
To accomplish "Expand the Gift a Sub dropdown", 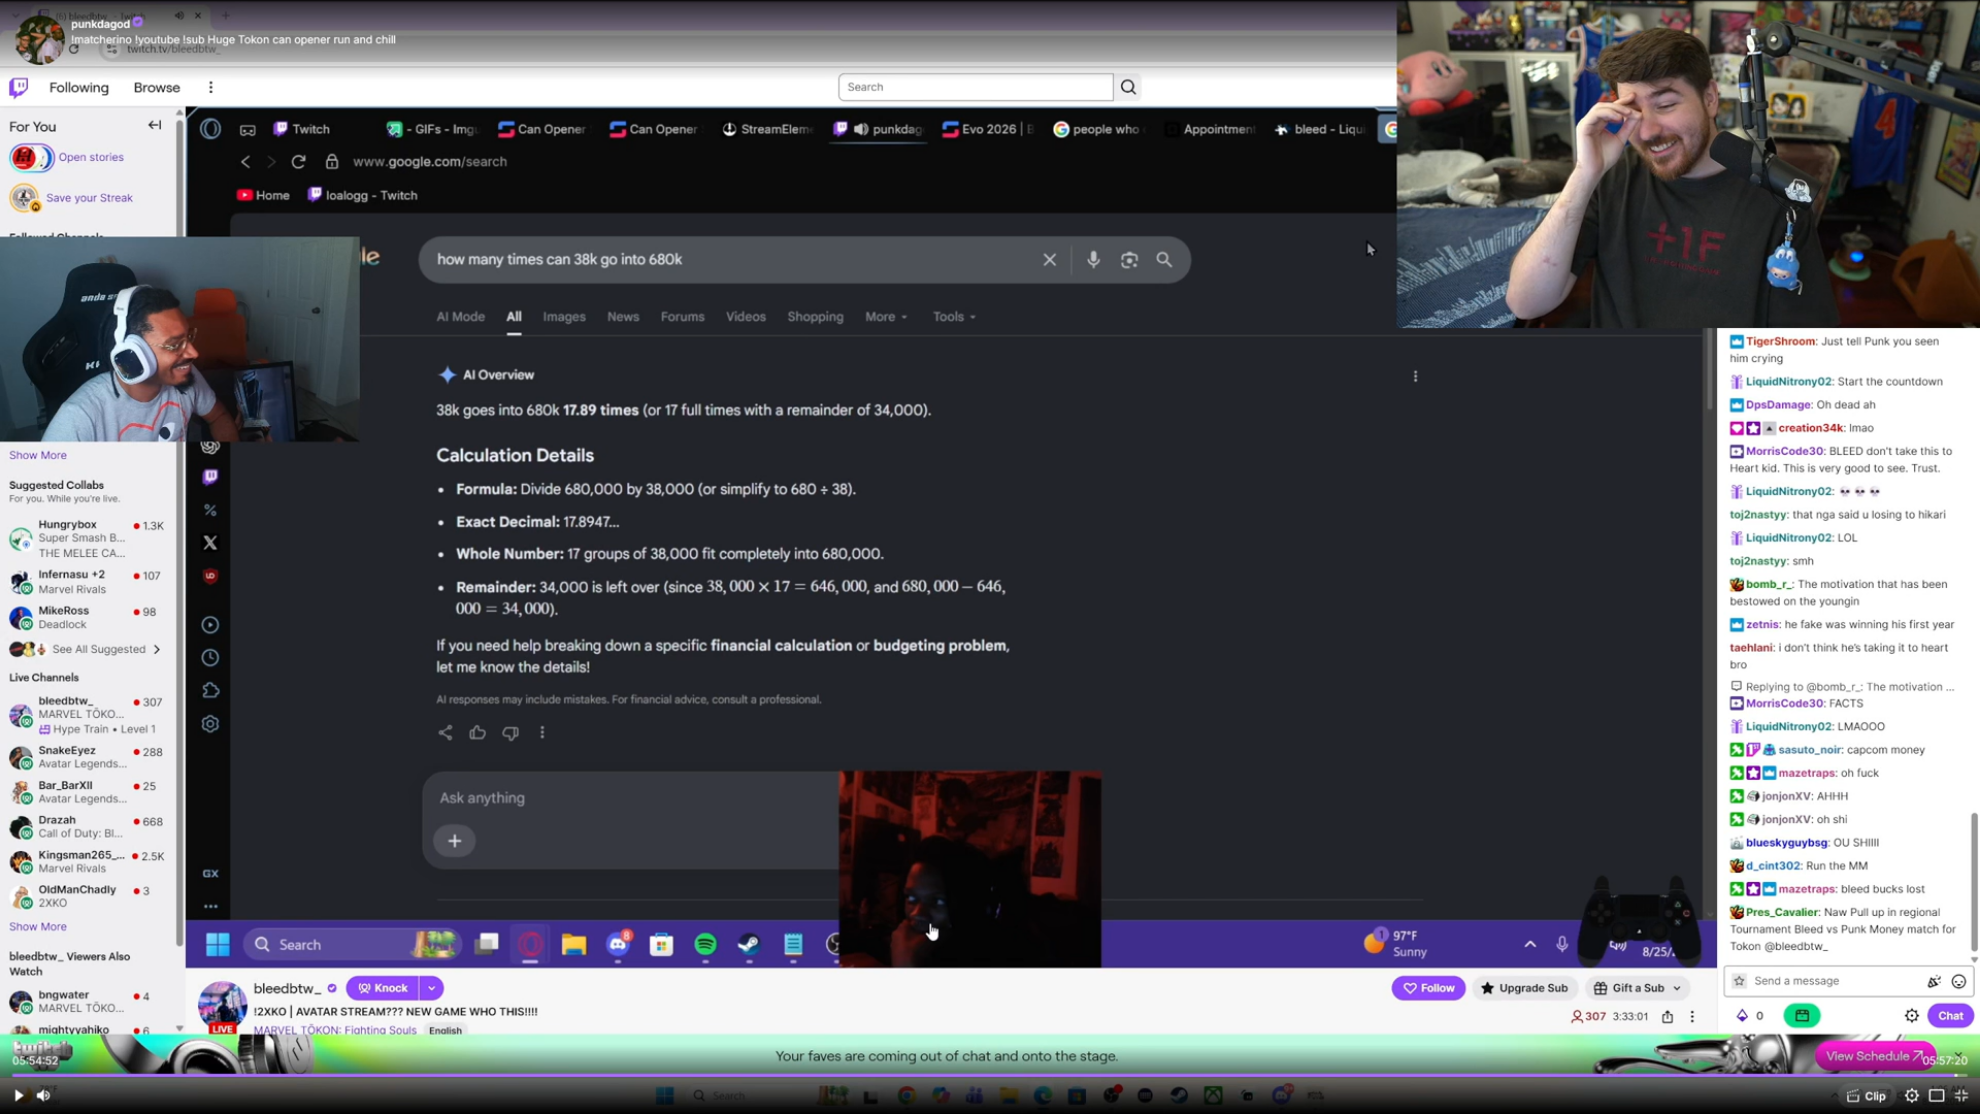I will click(x=1677, y=989).
